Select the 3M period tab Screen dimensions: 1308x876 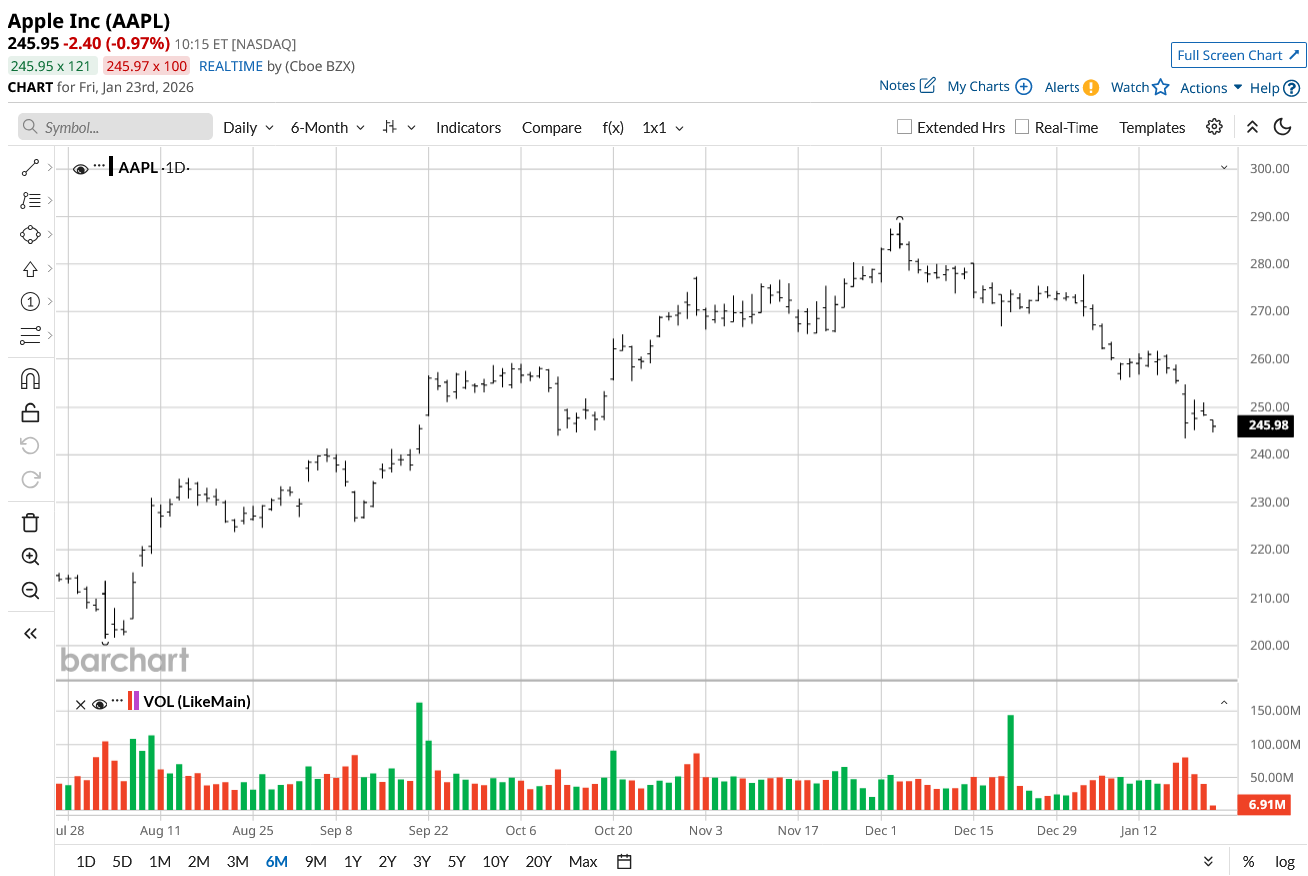pyautogui.click(x=237, y=862)
